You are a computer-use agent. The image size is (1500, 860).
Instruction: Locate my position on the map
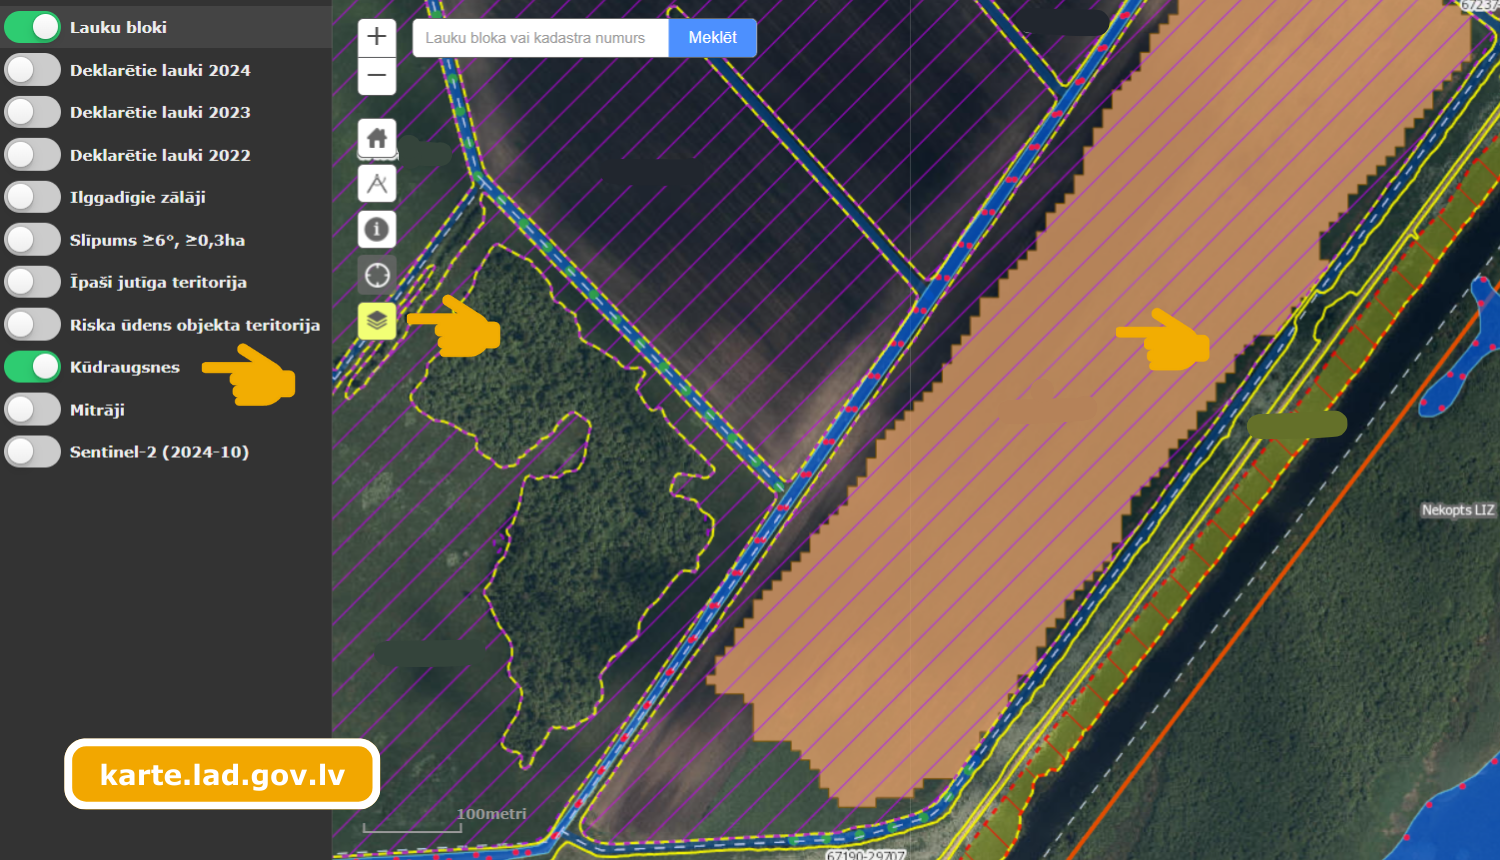377,275
